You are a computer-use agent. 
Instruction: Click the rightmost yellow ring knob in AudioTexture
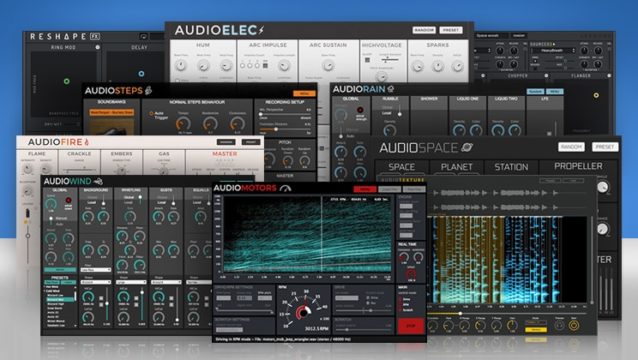(574, 325)
